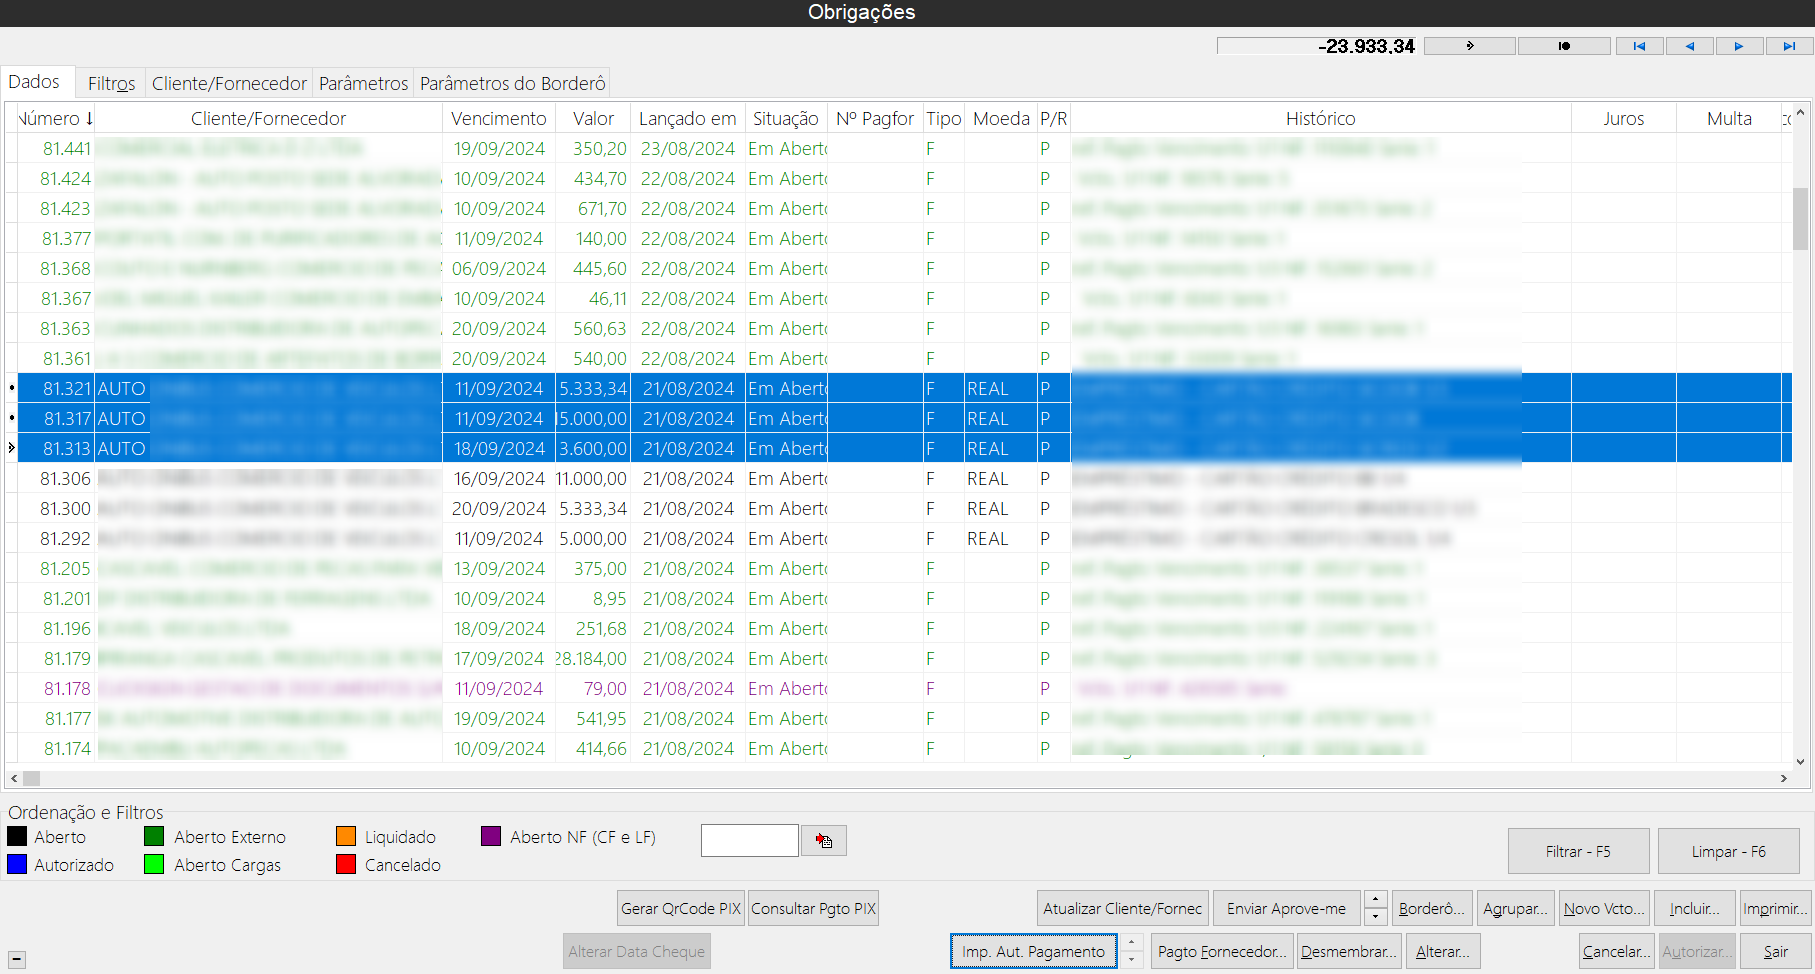Switch to the Parâmetros tab

tap(363, 83)
